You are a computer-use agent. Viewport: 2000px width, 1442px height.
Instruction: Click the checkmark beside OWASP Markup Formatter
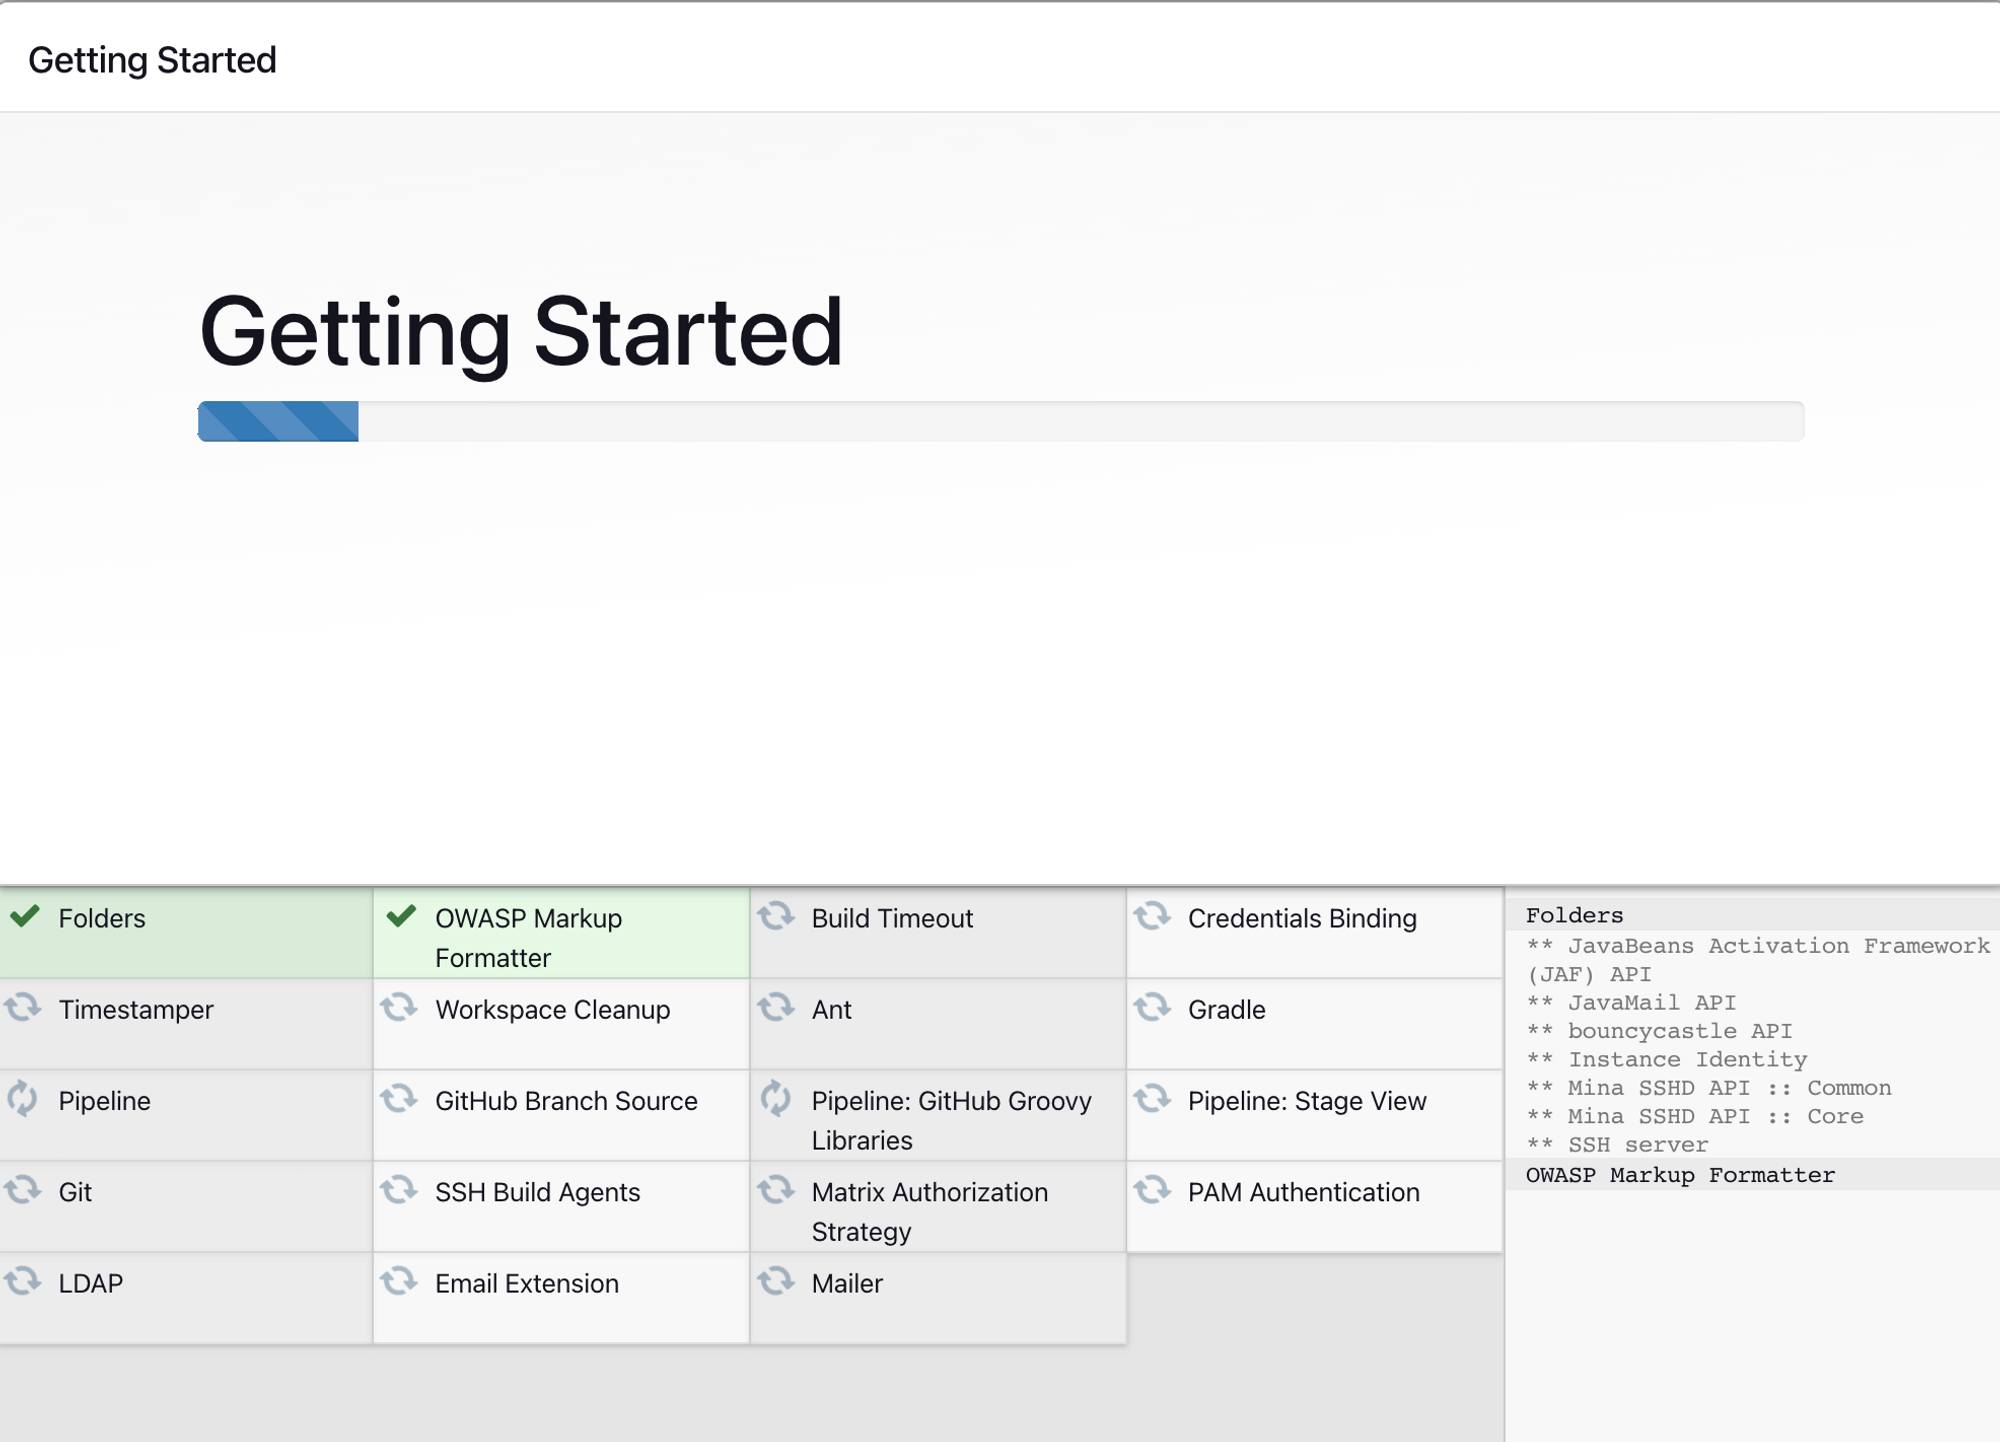click(401, 915)
